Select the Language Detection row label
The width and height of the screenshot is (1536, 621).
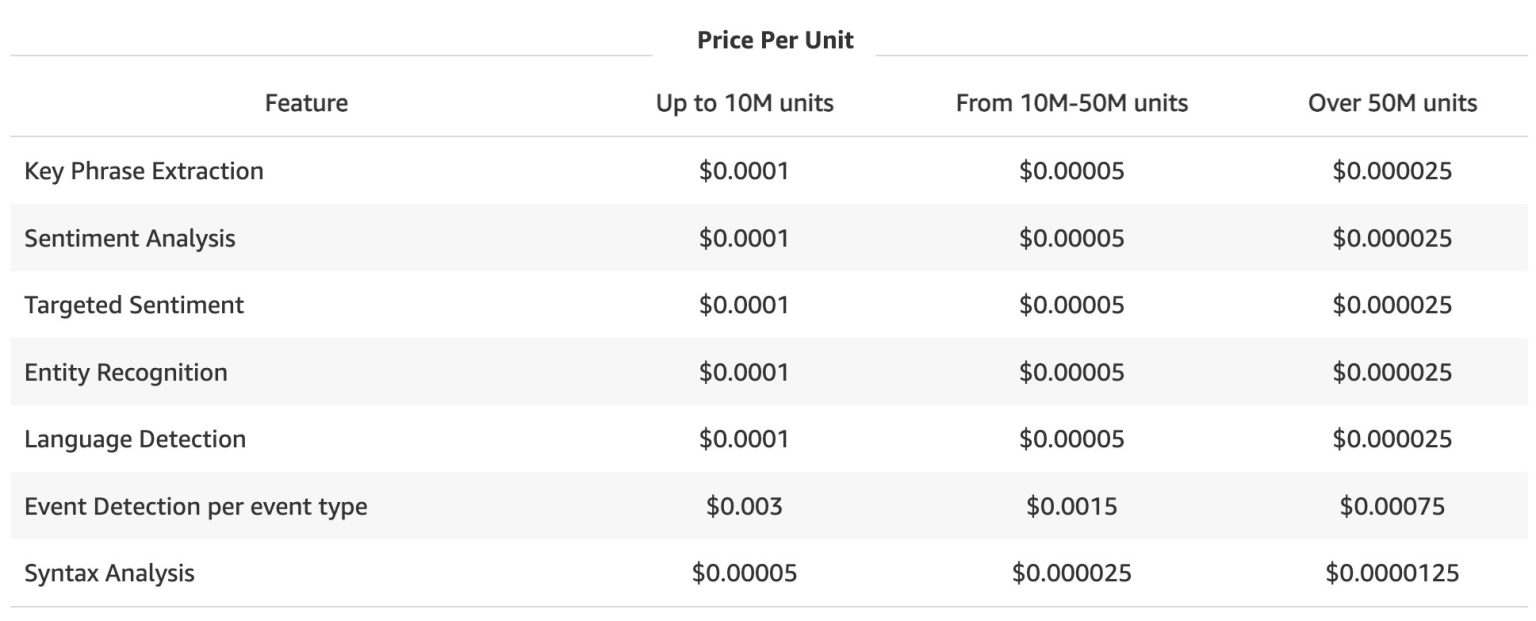[135, 439]
